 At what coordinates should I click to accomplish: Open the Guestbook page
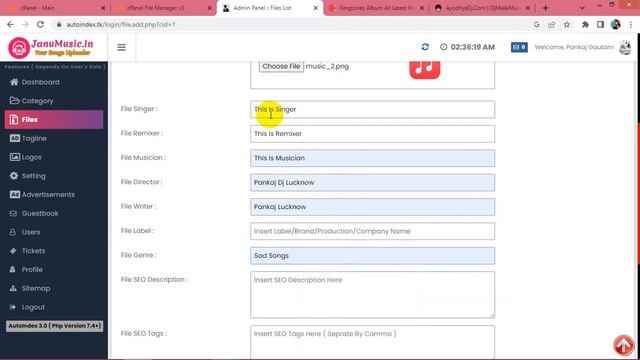click(x=54, y=213)
